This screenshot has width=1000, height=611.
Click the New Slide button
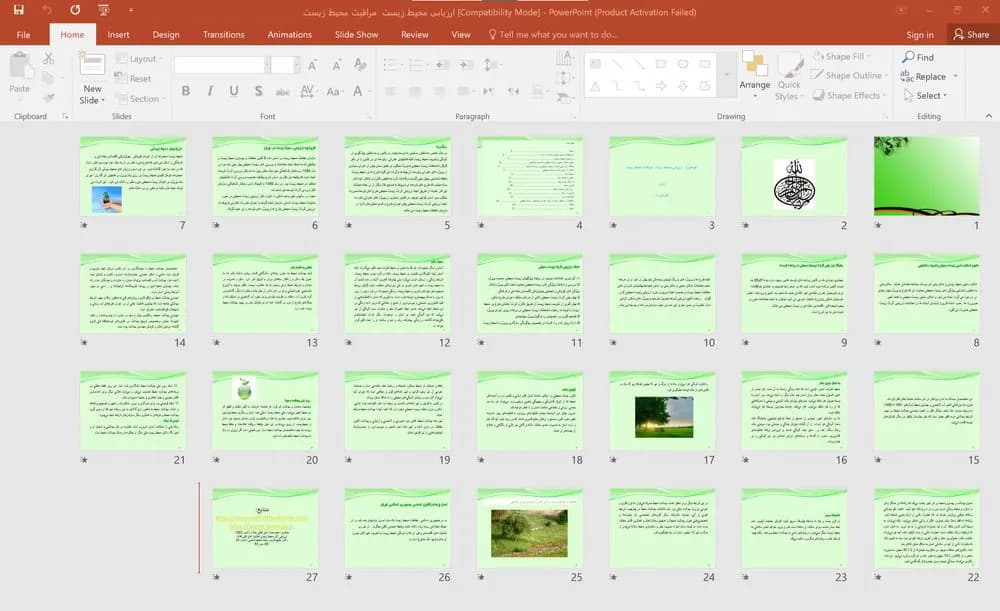[92, 78]
